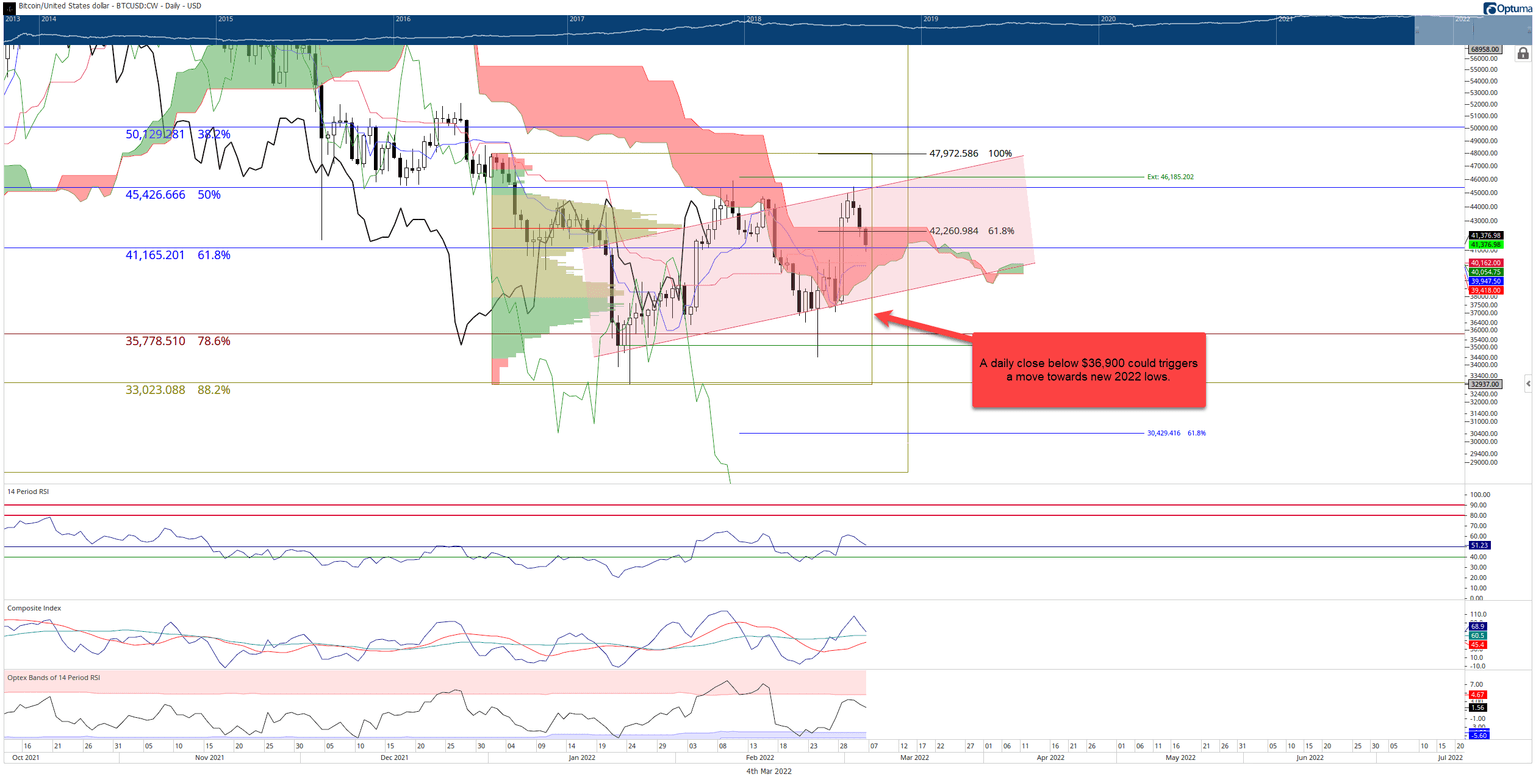
Task: Click the 2016 marker in the overview strip
Action: click(404, 19)
